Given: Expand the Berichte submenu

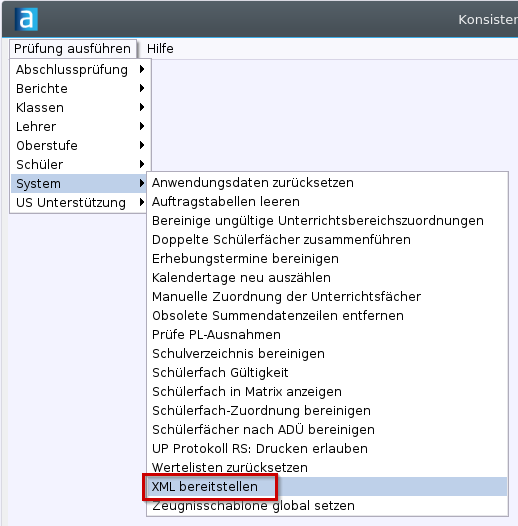Looking at the screenshot, I should 81,89.
